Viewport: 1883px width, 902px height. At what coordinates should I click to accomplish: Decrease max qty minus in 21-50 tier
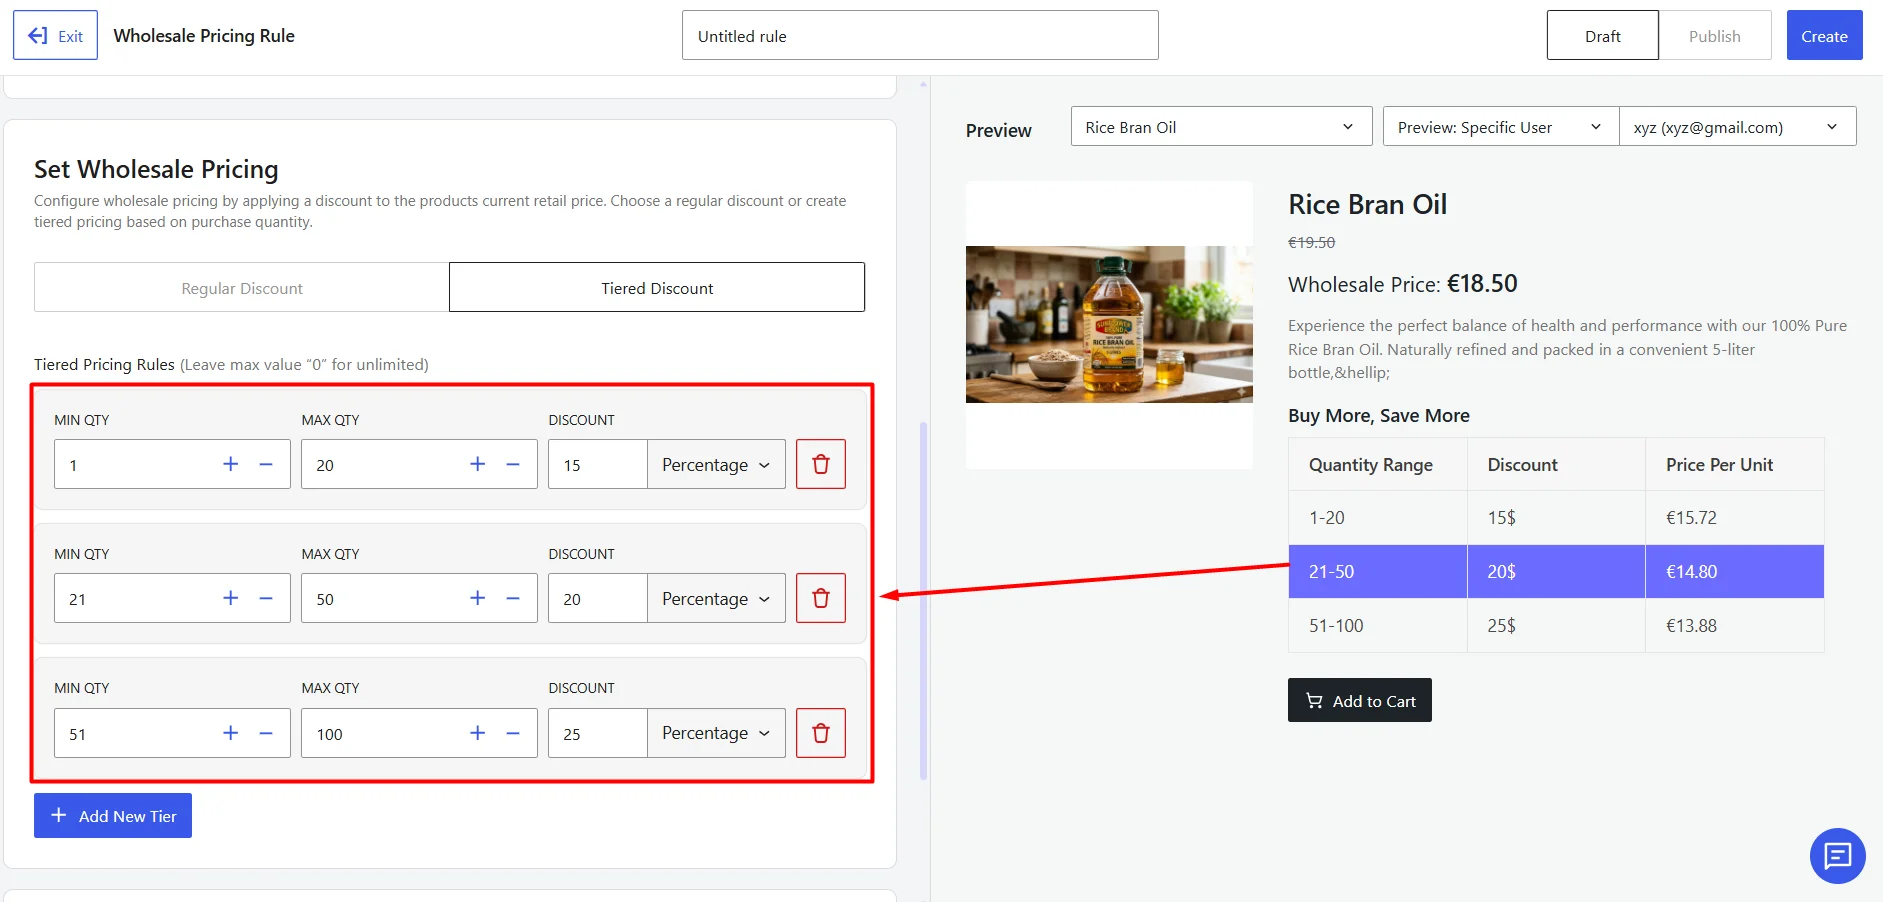point(513,598)
